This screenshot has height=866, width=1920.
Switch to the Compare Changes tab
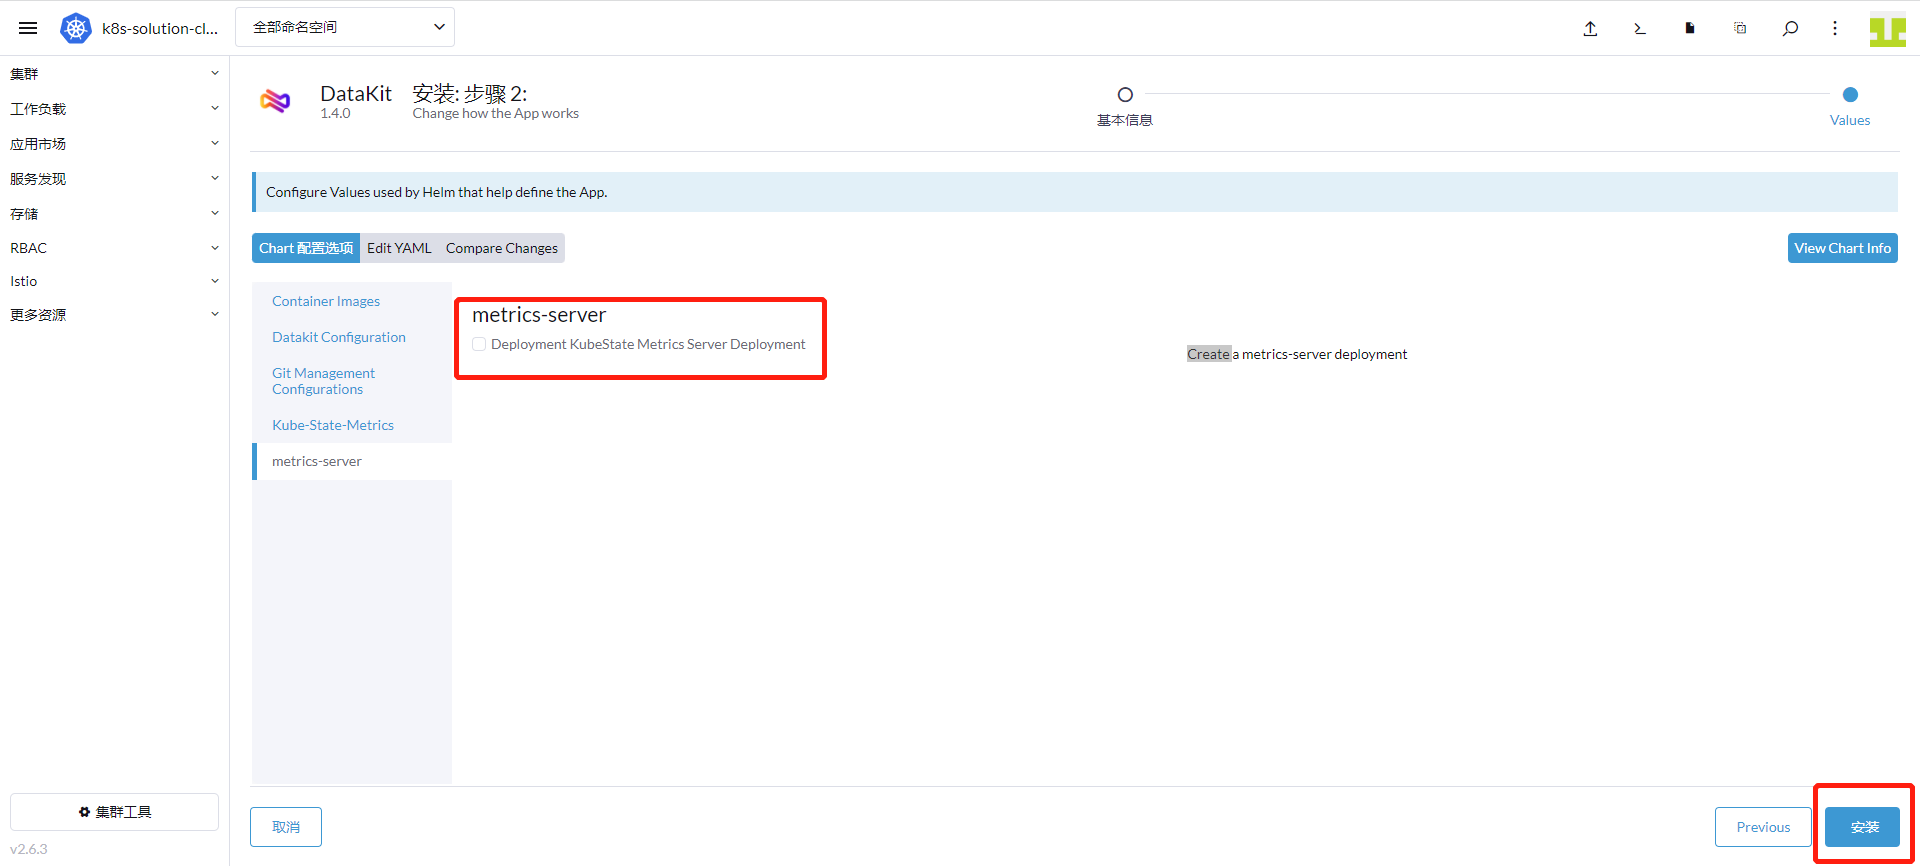click(501, 248)
